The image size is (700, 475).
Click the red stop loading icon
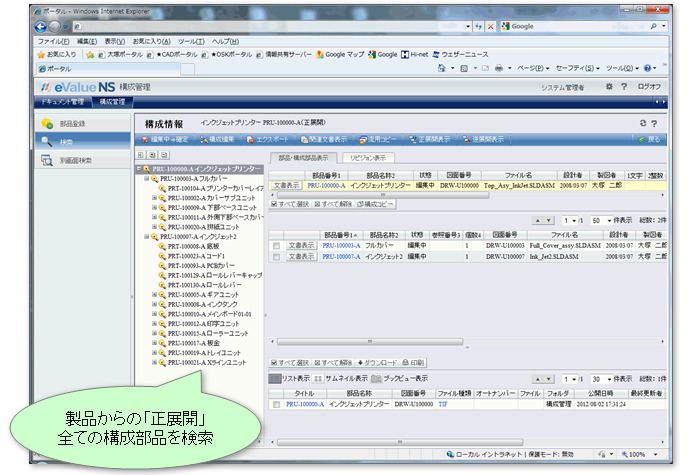[x=490, y=26]
